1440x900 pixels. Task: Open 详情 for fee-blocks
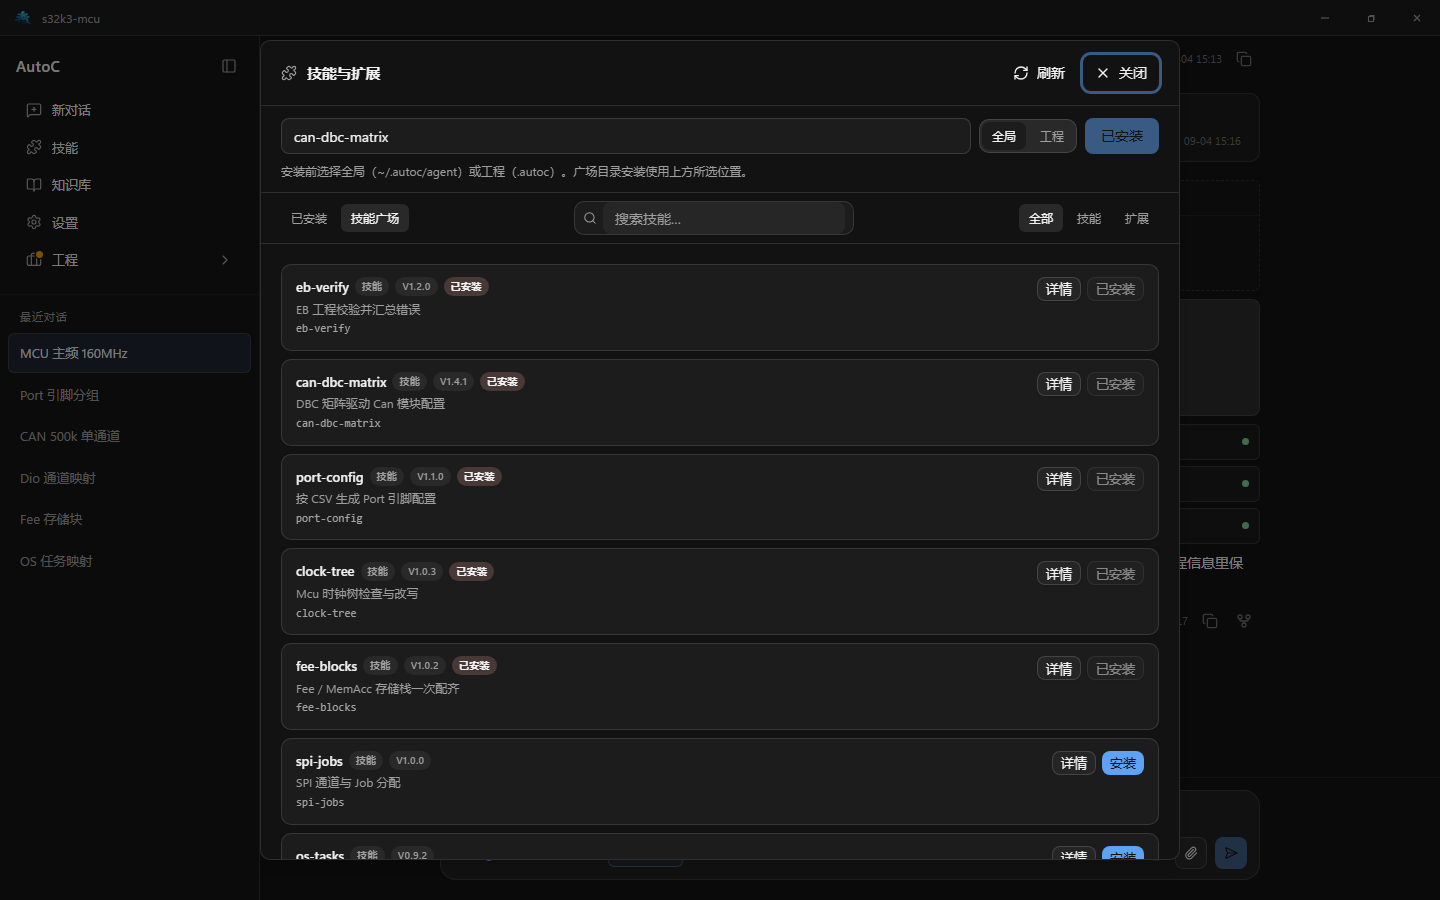click(1059, 669)
